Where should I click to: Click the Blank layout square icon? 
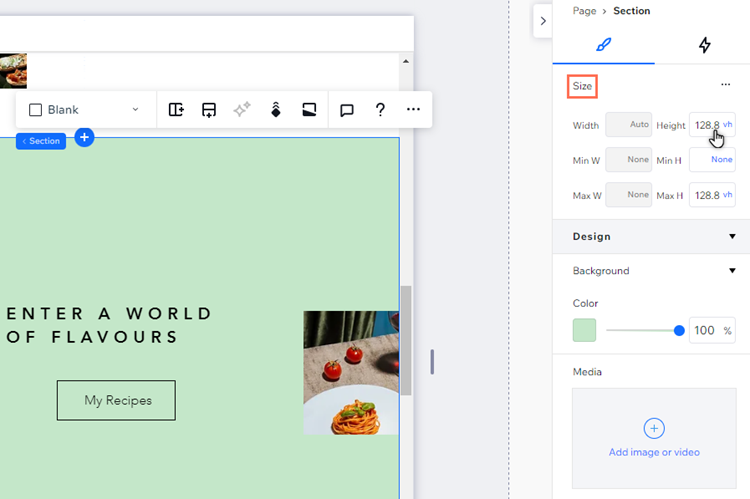(x=35, y=110)
